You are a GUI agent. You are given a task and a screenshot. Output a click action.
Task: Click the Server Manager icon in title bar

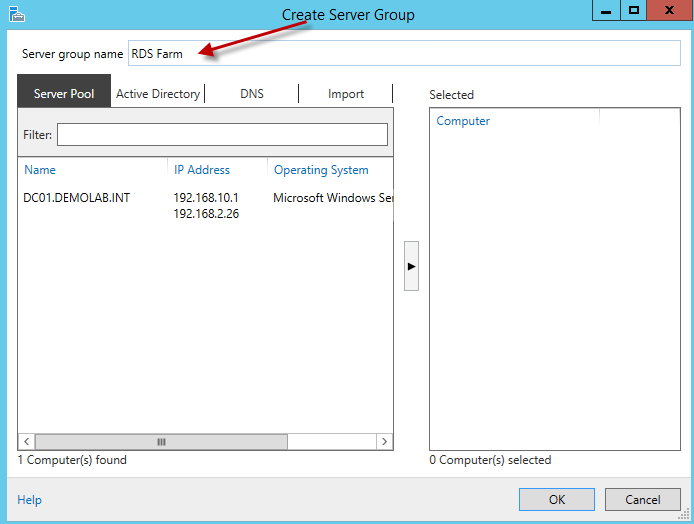(x=15, y=14)
